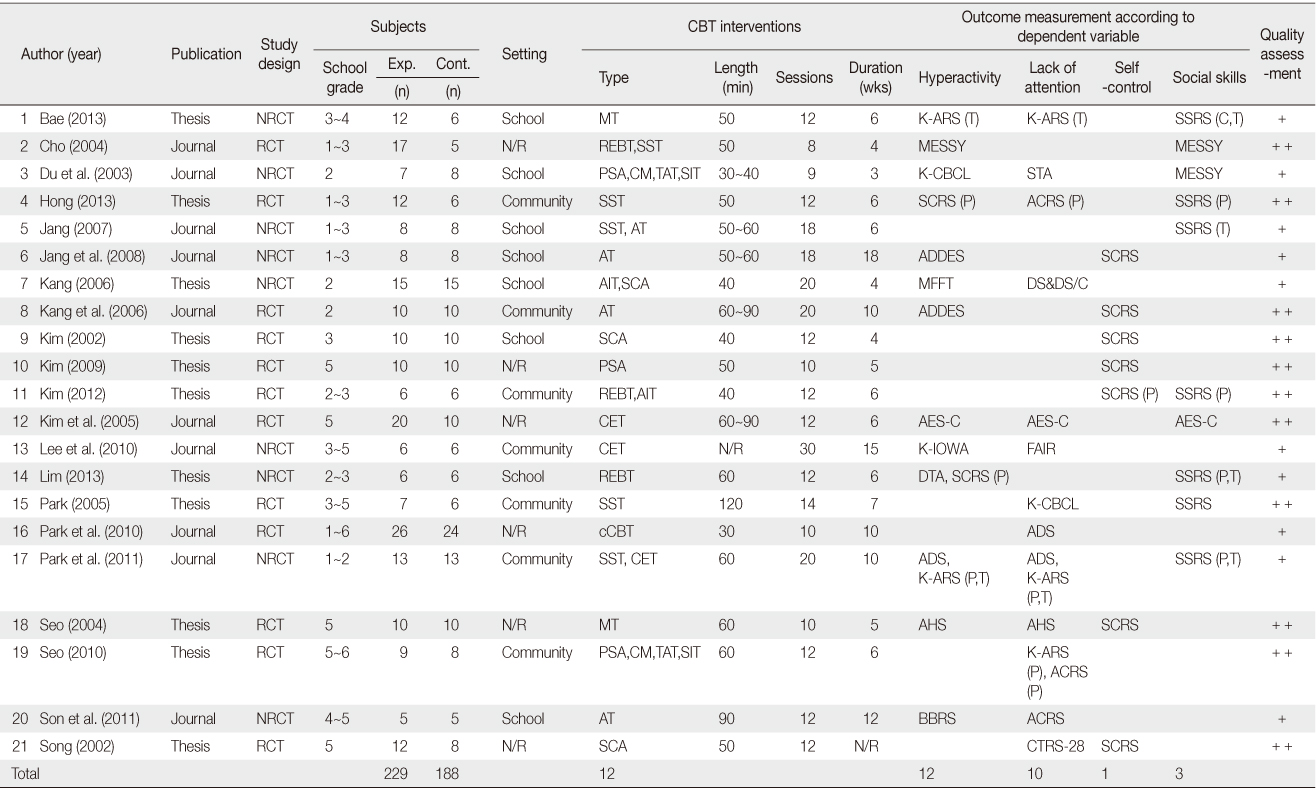Viewport: 1316px width, 791px height.
Task: Select 'Hong (2013)' in author column
Action: coord(77,201)
